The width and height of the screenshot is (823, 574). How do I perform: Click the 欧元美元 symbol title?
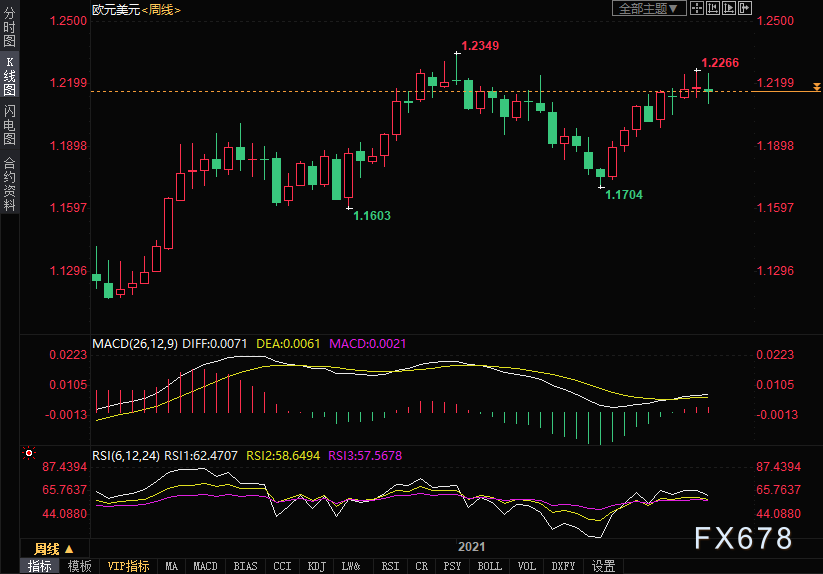coord(116,9)
